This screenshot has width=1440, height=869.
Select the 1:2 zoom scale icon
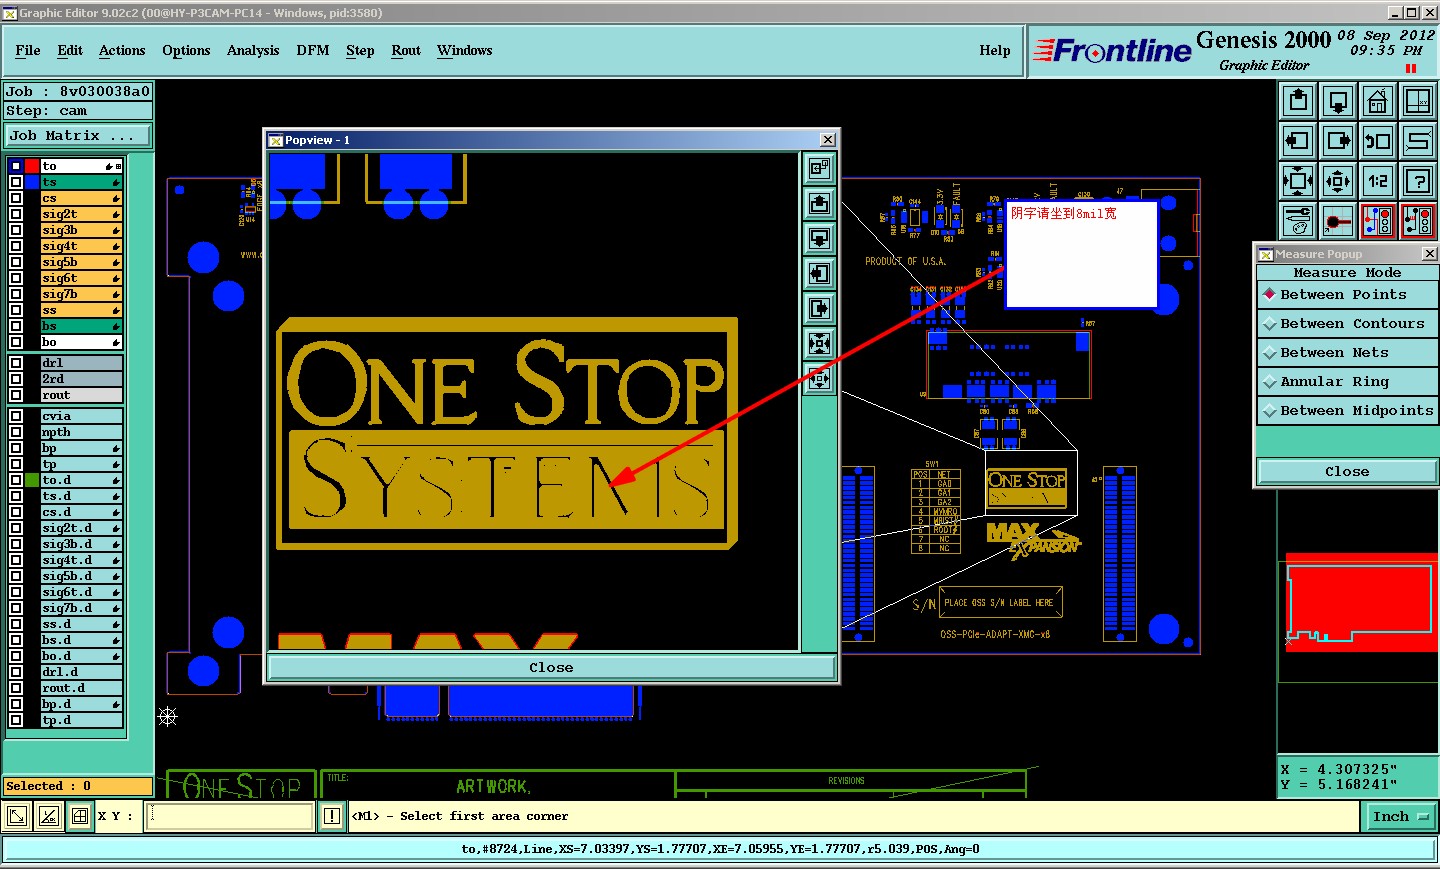click(1378, 181)
